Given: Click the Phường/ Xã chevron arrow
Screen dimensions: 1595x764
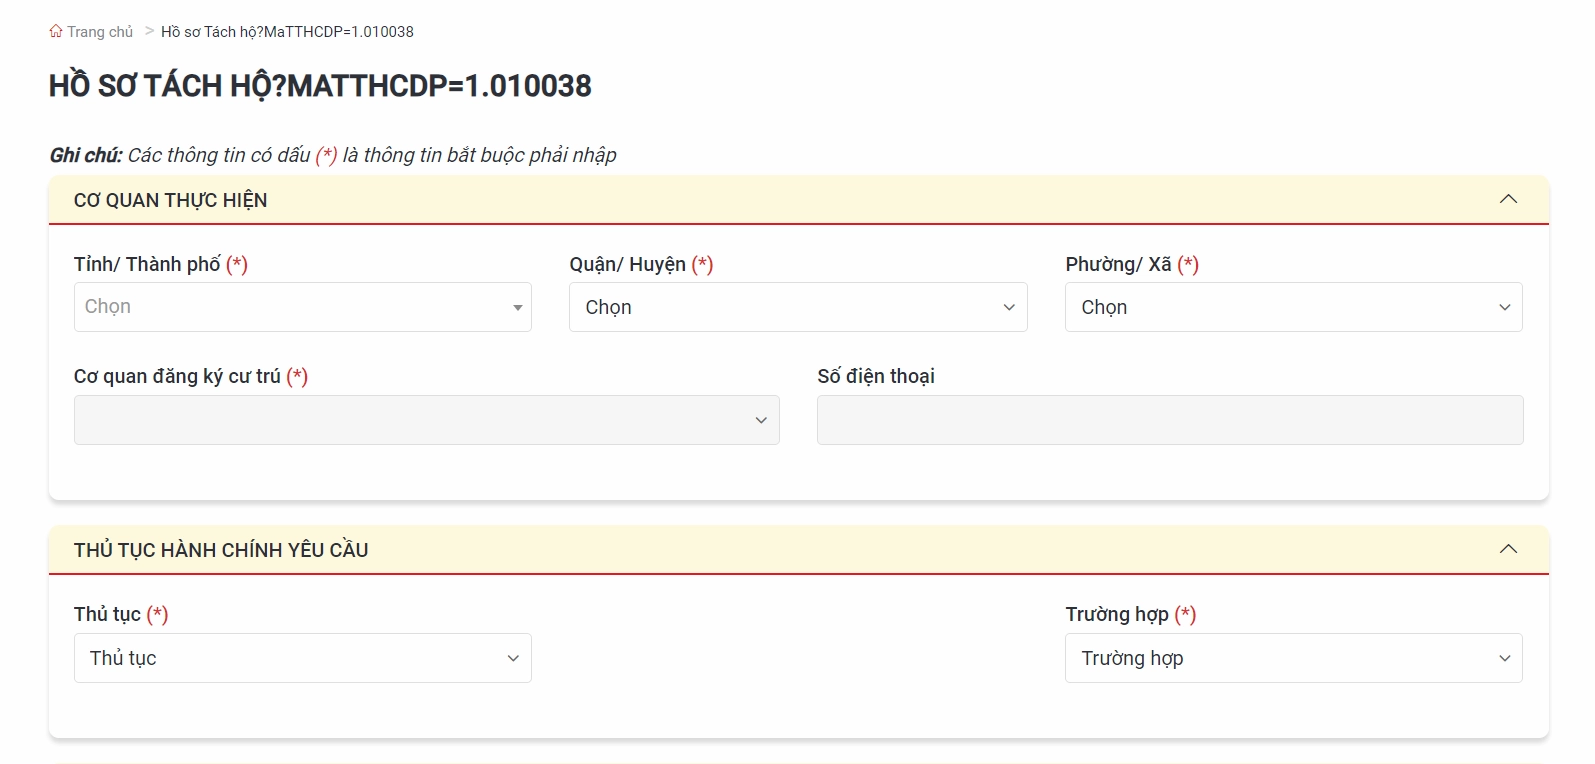Looking at the screenshot, I should click(x=1504, y=308).
